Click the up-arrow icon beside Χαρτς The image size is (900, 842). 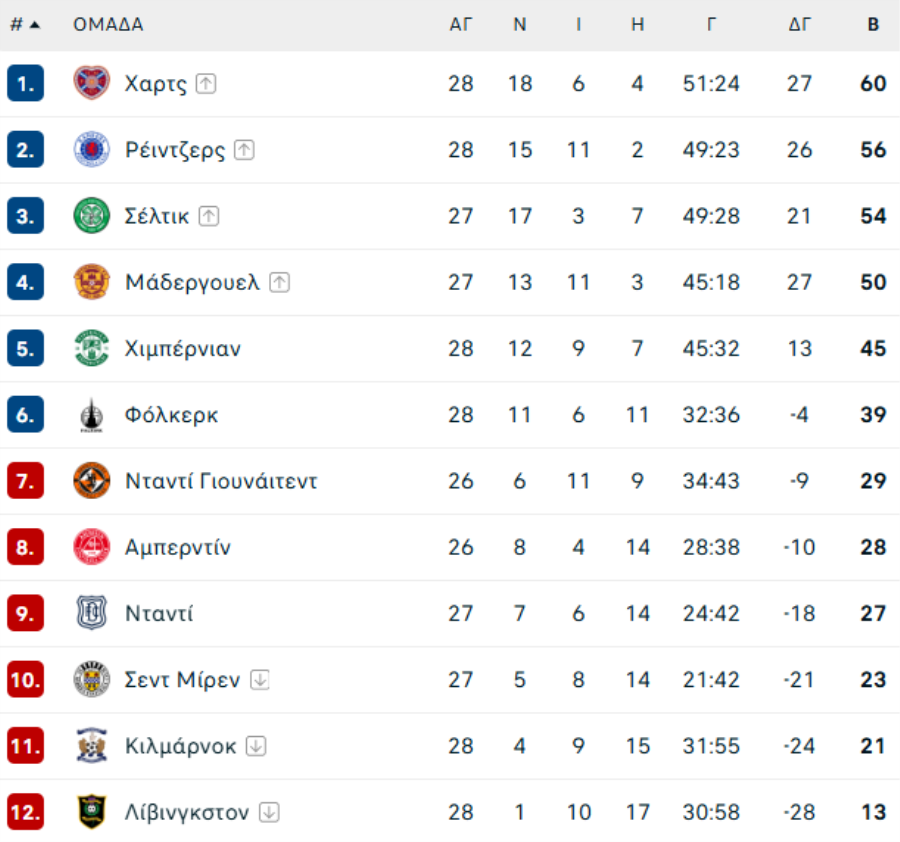[206, 84]
